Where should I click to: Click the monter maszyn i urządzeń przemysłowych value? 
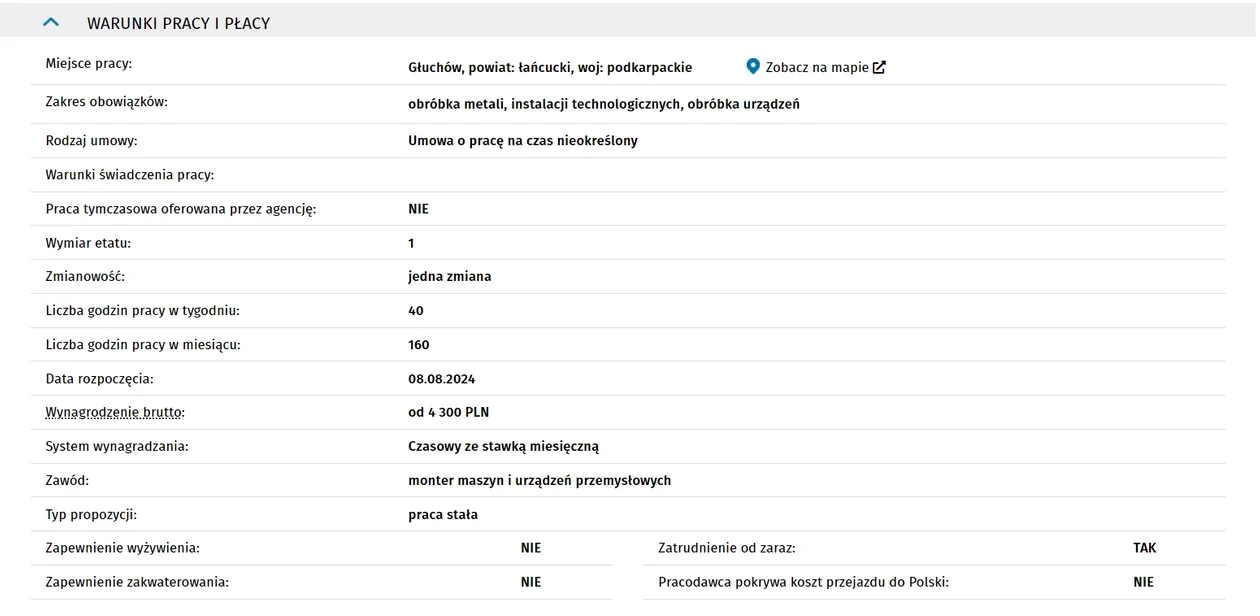coord(540,481)
